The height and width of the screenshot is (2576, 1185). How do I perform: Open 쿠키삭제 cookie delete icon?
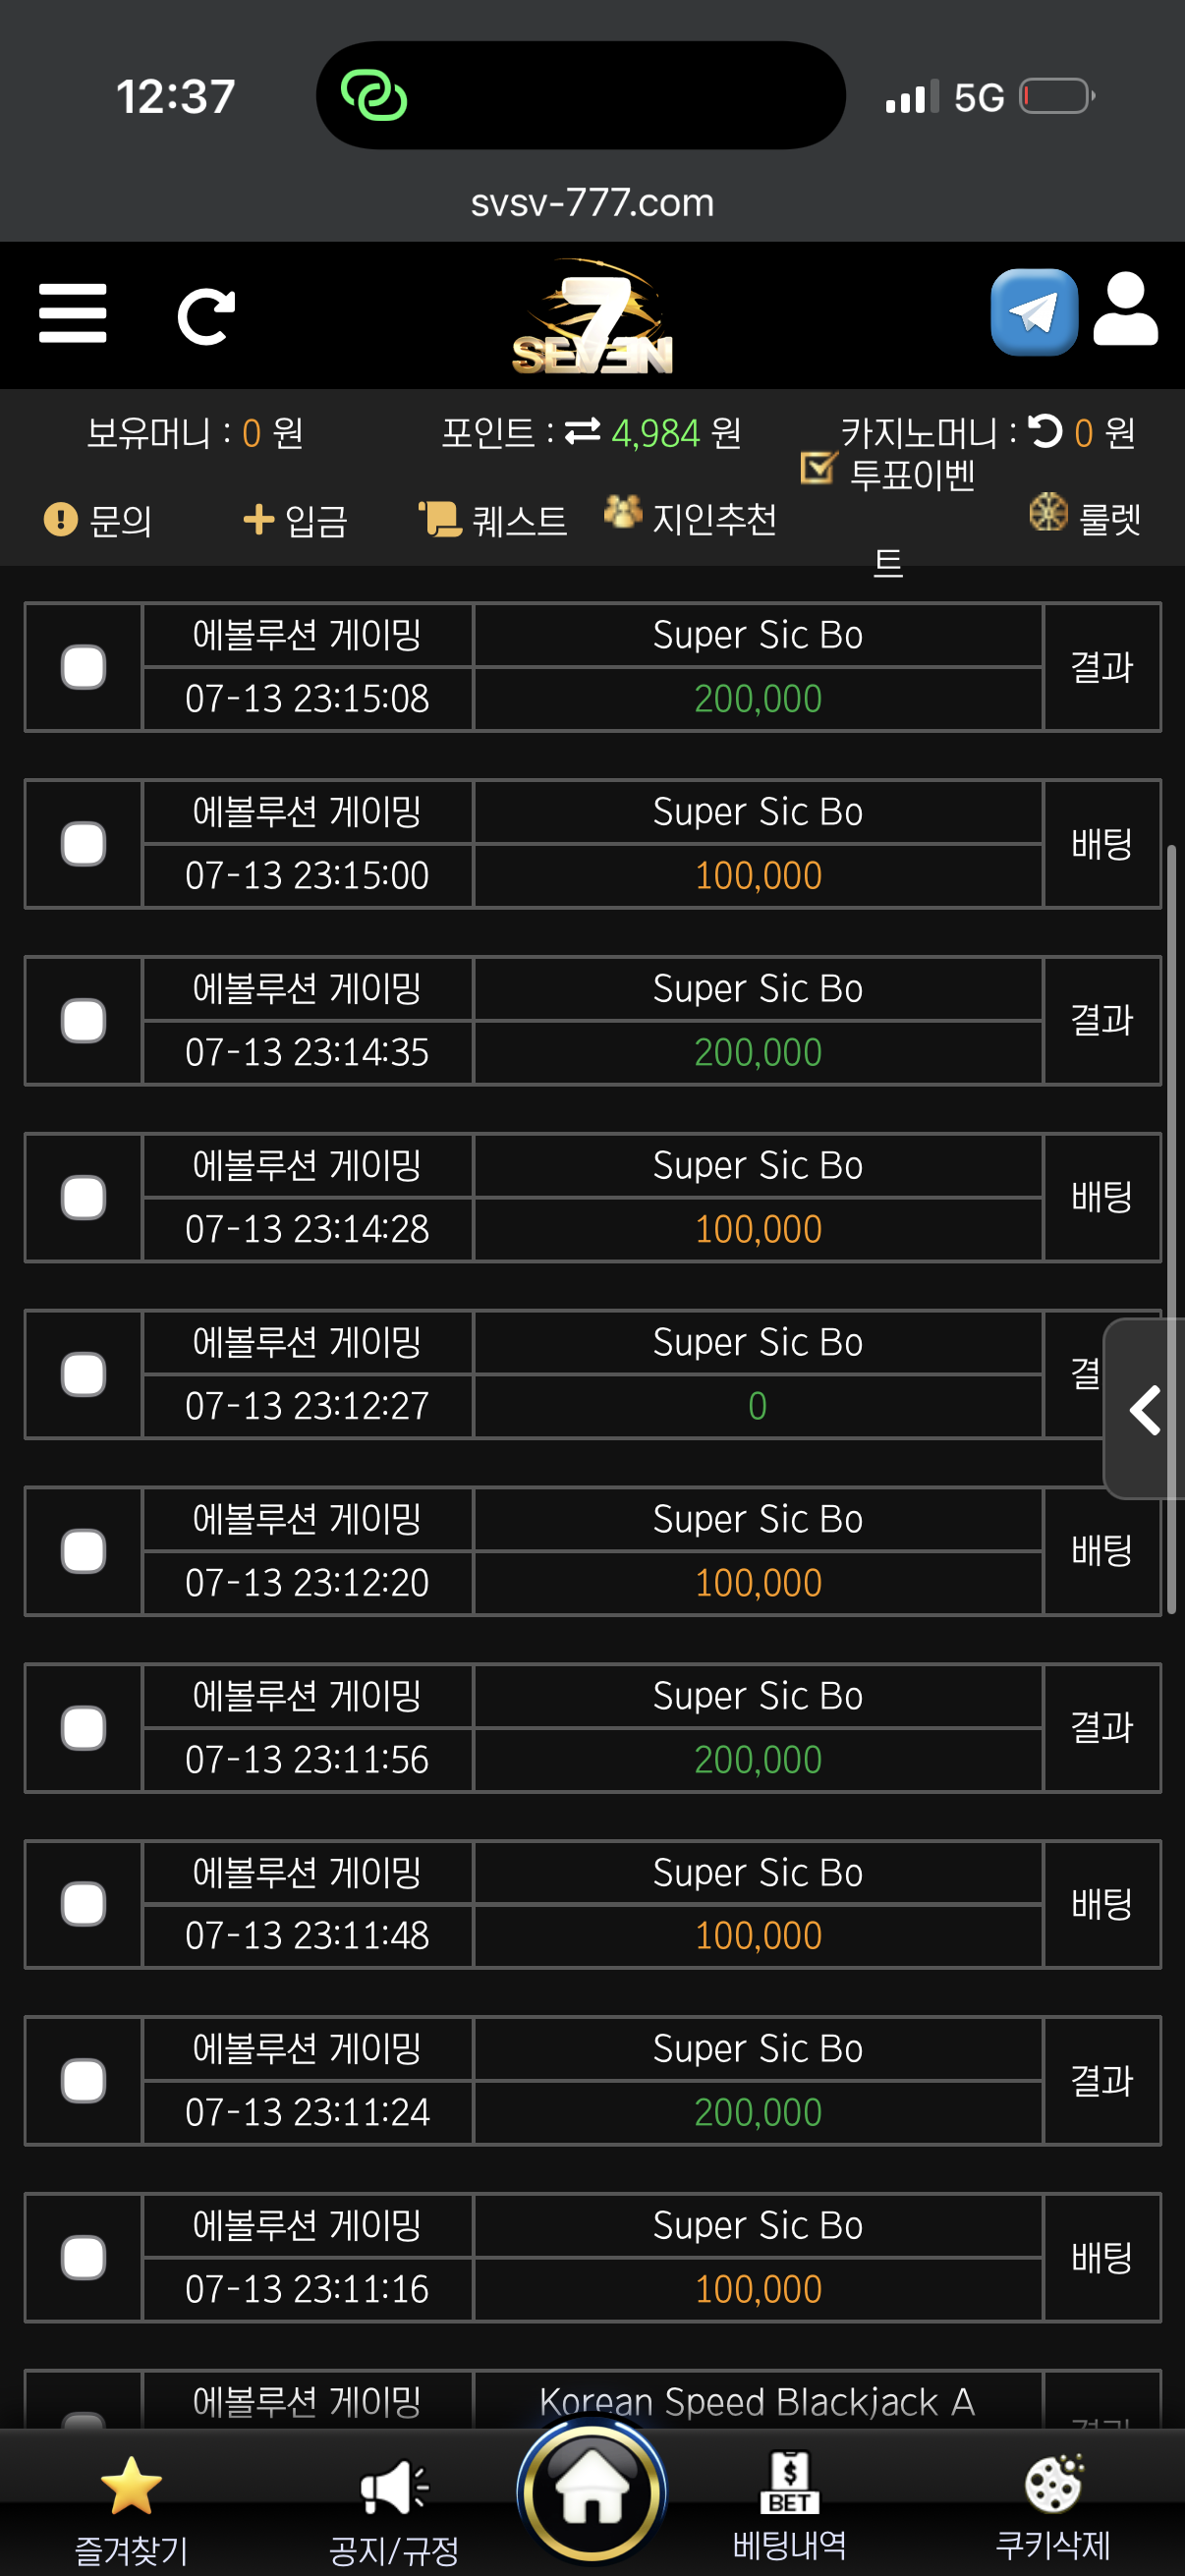(x=1053, y=2484)
